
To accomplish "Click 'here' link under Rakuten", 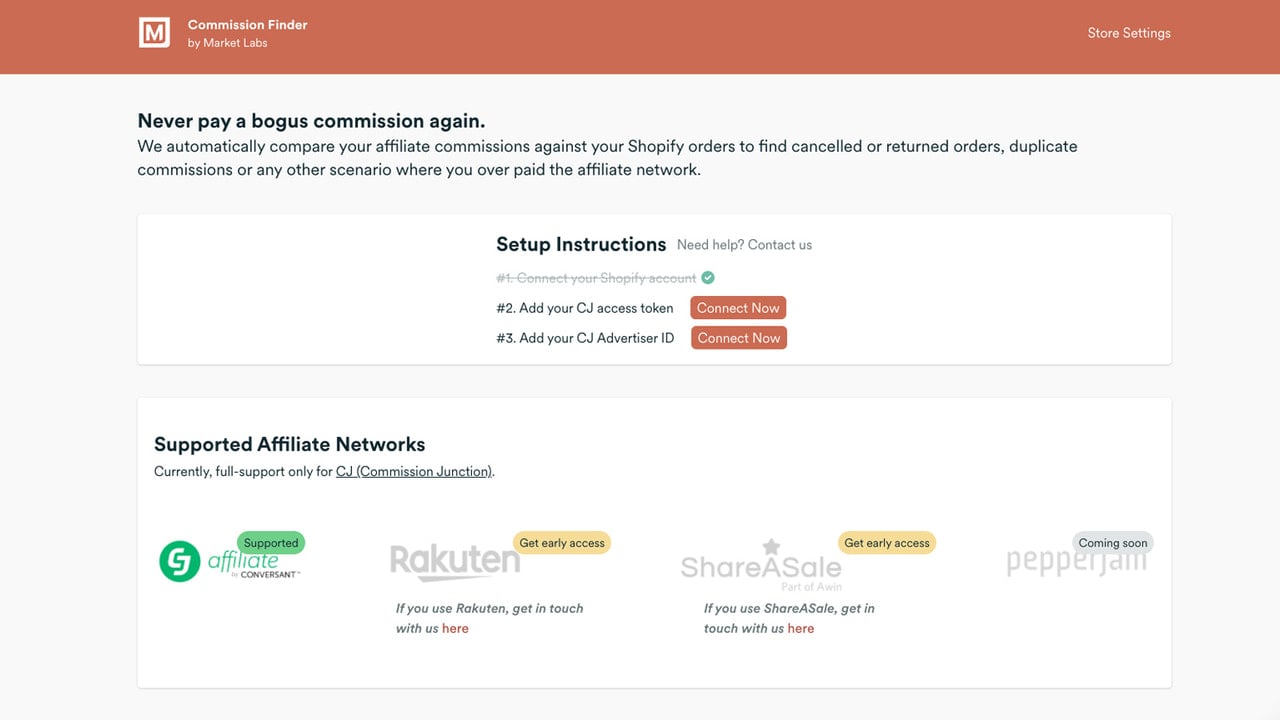I will [455, 629].
